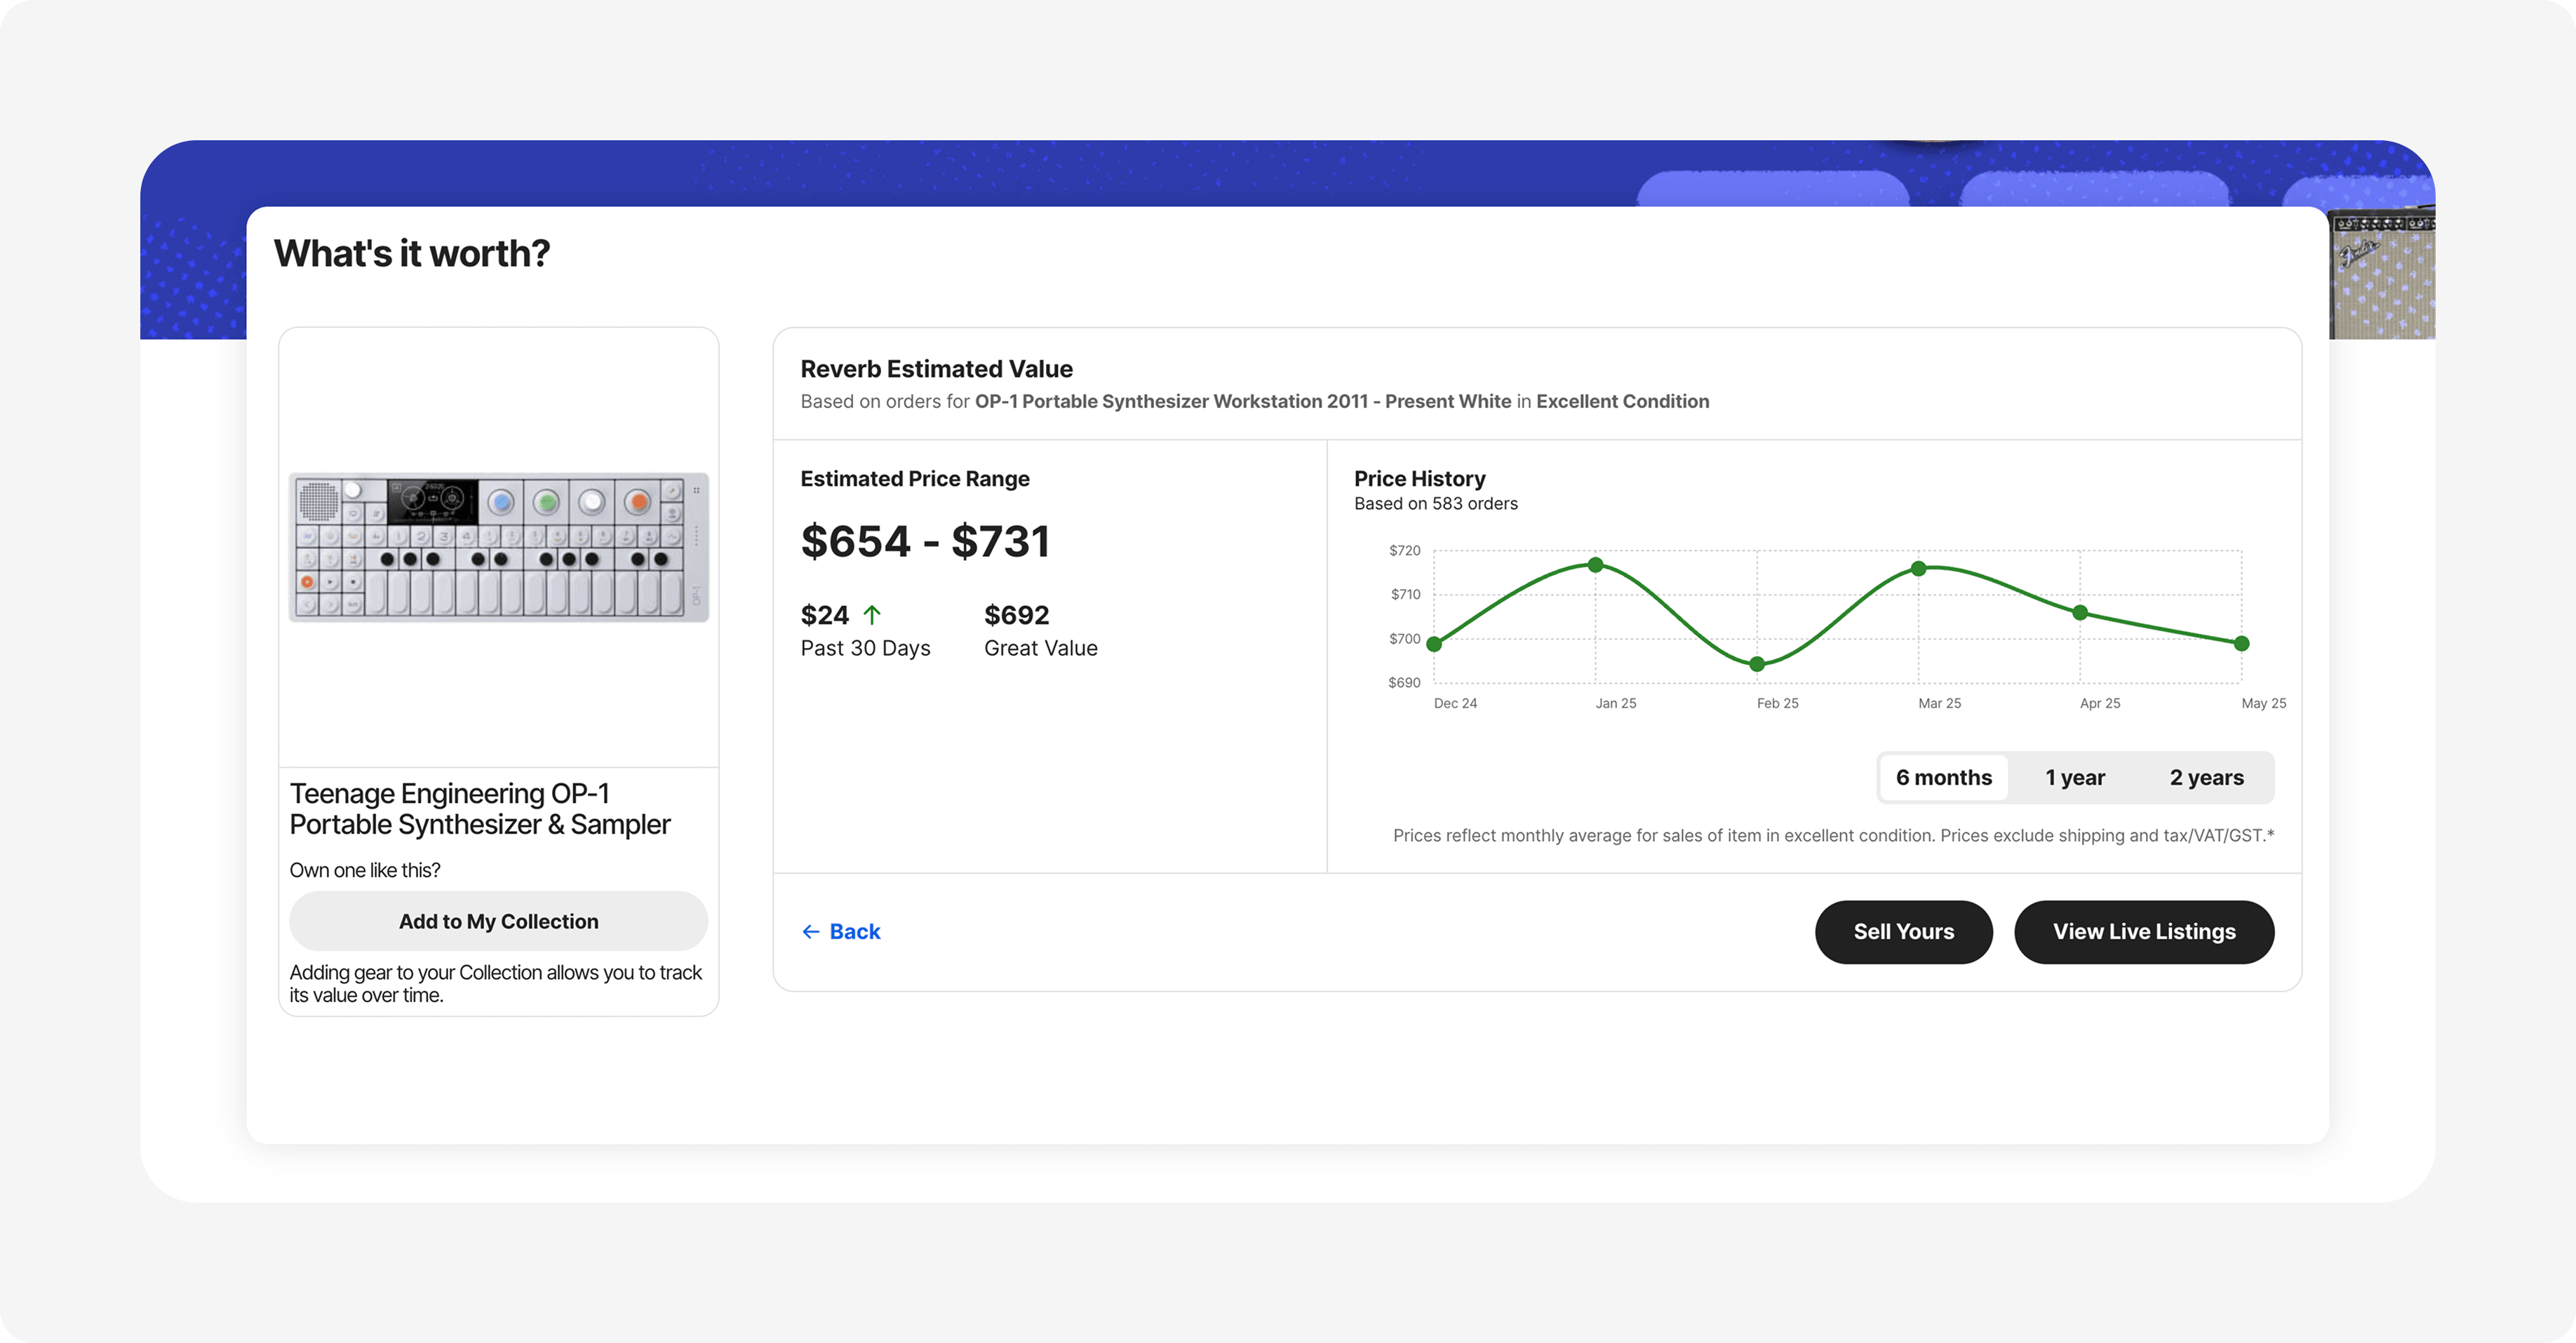
Task: Add the OP-1 to My Collection
Action: tap(498, 921)
